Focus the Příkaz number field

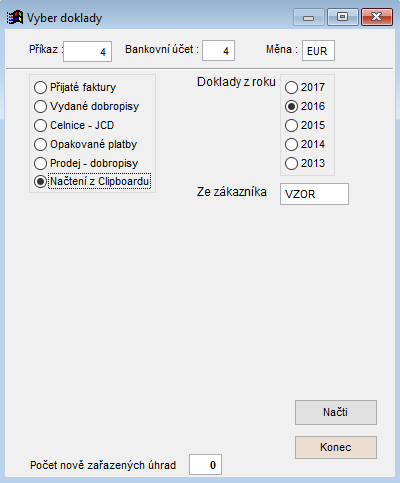pyautogui.click(x=87, y=51)
